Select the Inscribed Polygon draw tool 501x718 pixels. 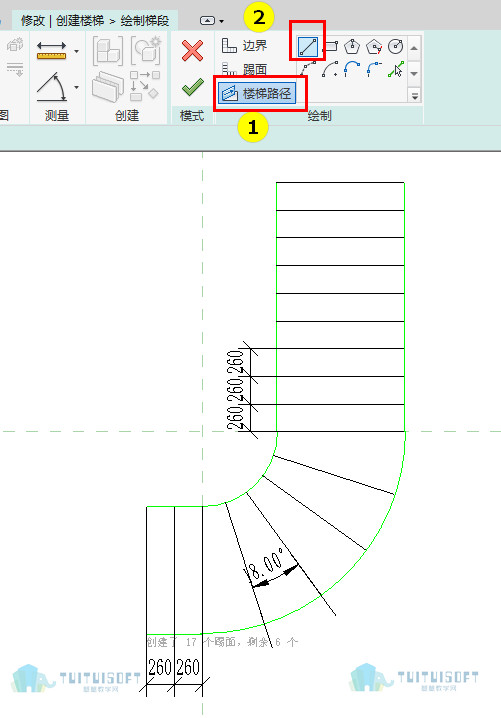[x=352, y=46]
